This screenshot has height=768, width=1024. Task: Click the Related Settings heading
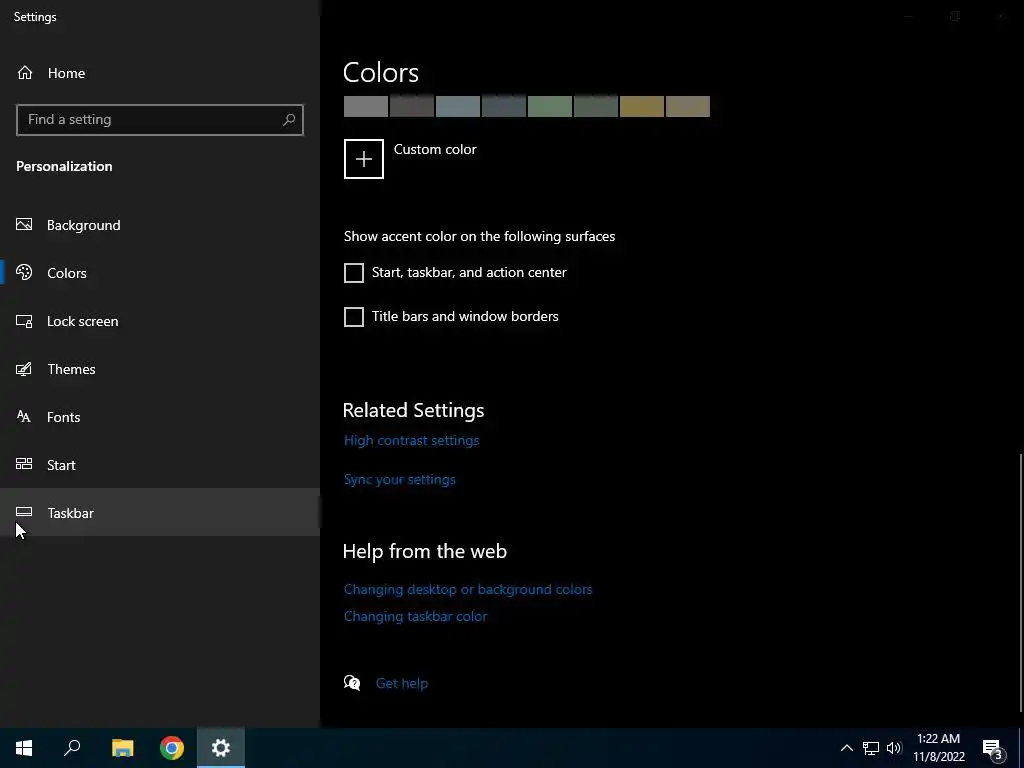pyautogui.click(x=413, y=410)
